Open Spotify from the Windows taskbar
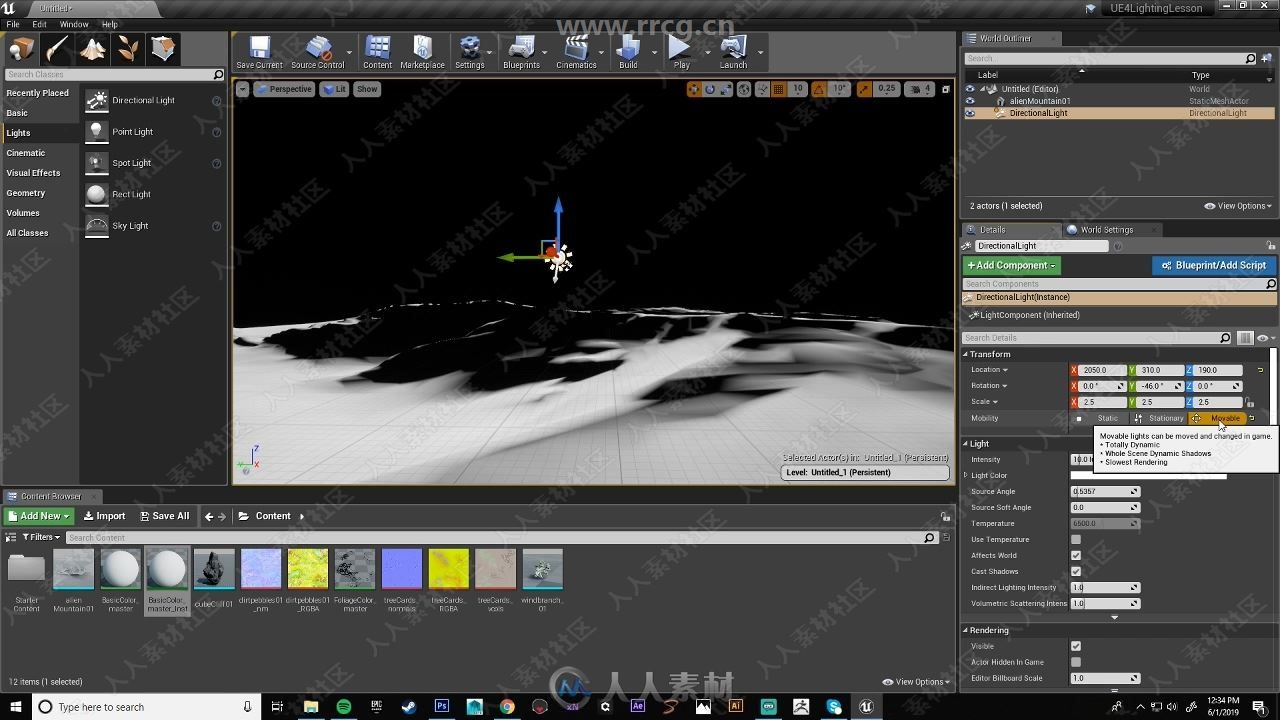Screen dimensions: 1280x720 coord(344,707)
